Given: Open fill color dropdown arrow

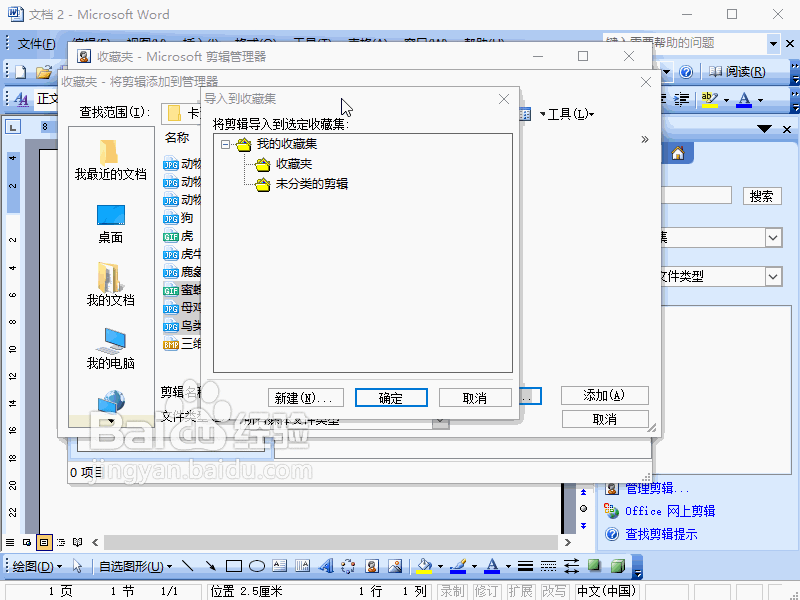Looking at the screenshot, I should [x=440, y=566].
